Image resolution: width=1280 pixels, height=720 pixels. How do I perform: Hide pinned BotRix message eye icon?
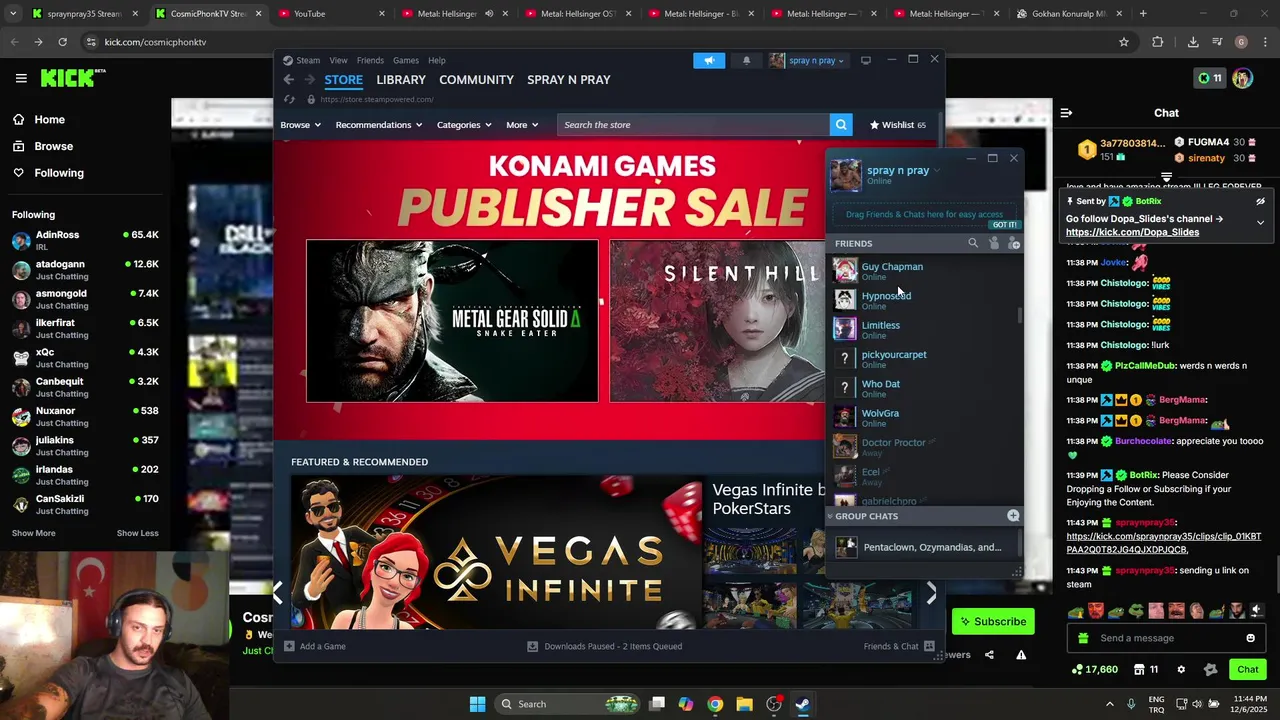pos(1260,201)
